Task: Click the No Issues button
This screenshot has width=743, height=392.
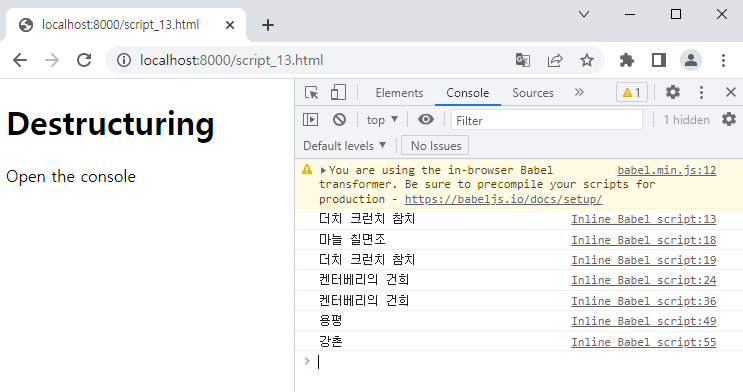Action: pyautogui.click(x=435, y=146)
